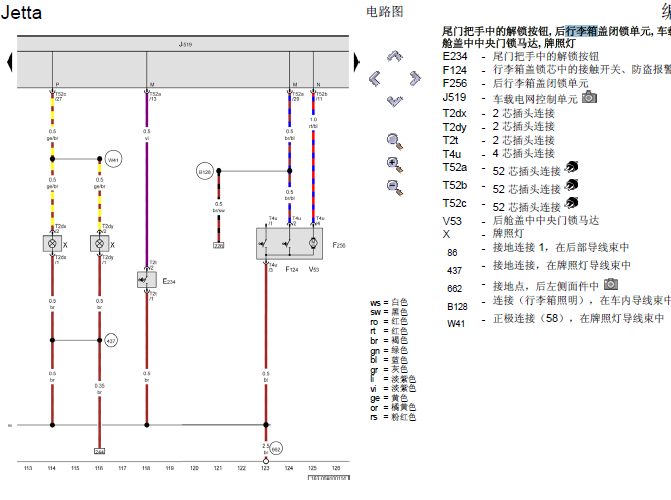Click legend code T4u

pos(452,154)
